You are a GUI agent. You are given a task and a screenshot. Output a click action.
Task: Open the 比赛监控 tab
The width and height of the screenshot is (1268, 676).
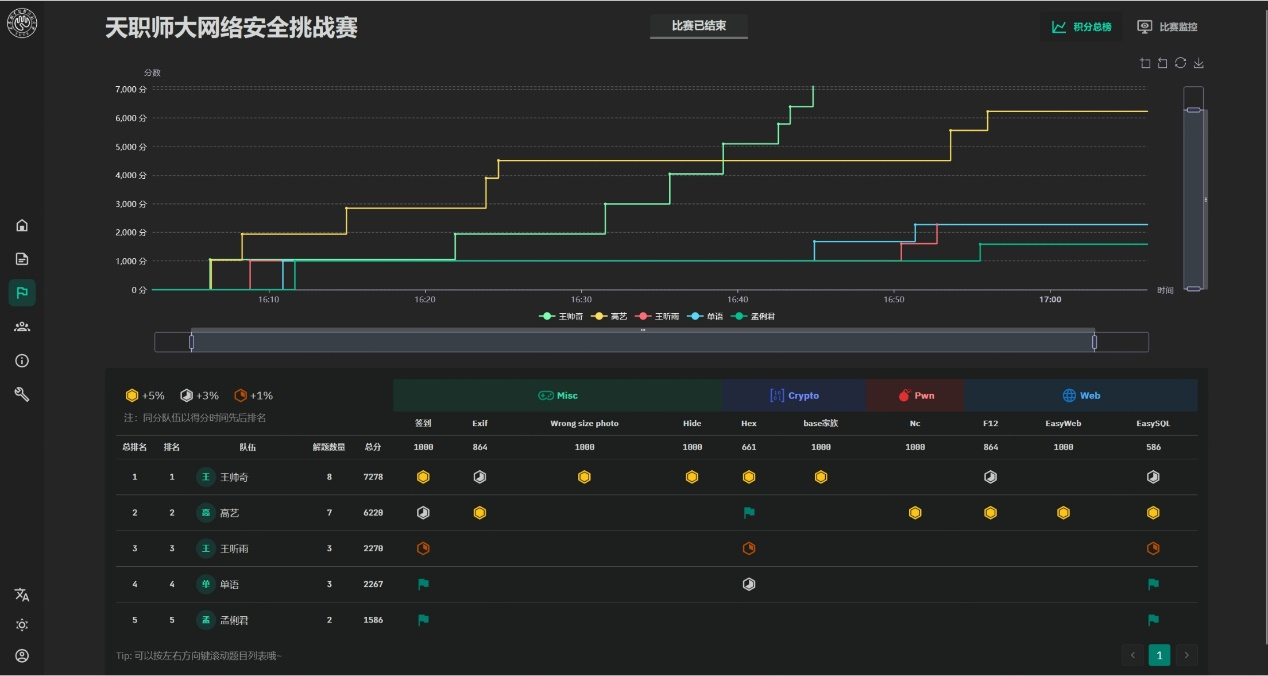(x=1167, y=27)
